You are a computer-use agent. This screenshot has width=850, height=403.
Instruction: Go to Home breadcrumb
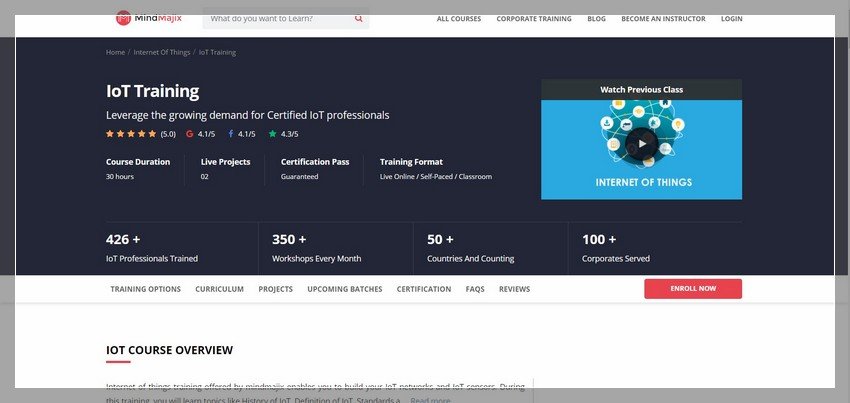coord(115,53)
